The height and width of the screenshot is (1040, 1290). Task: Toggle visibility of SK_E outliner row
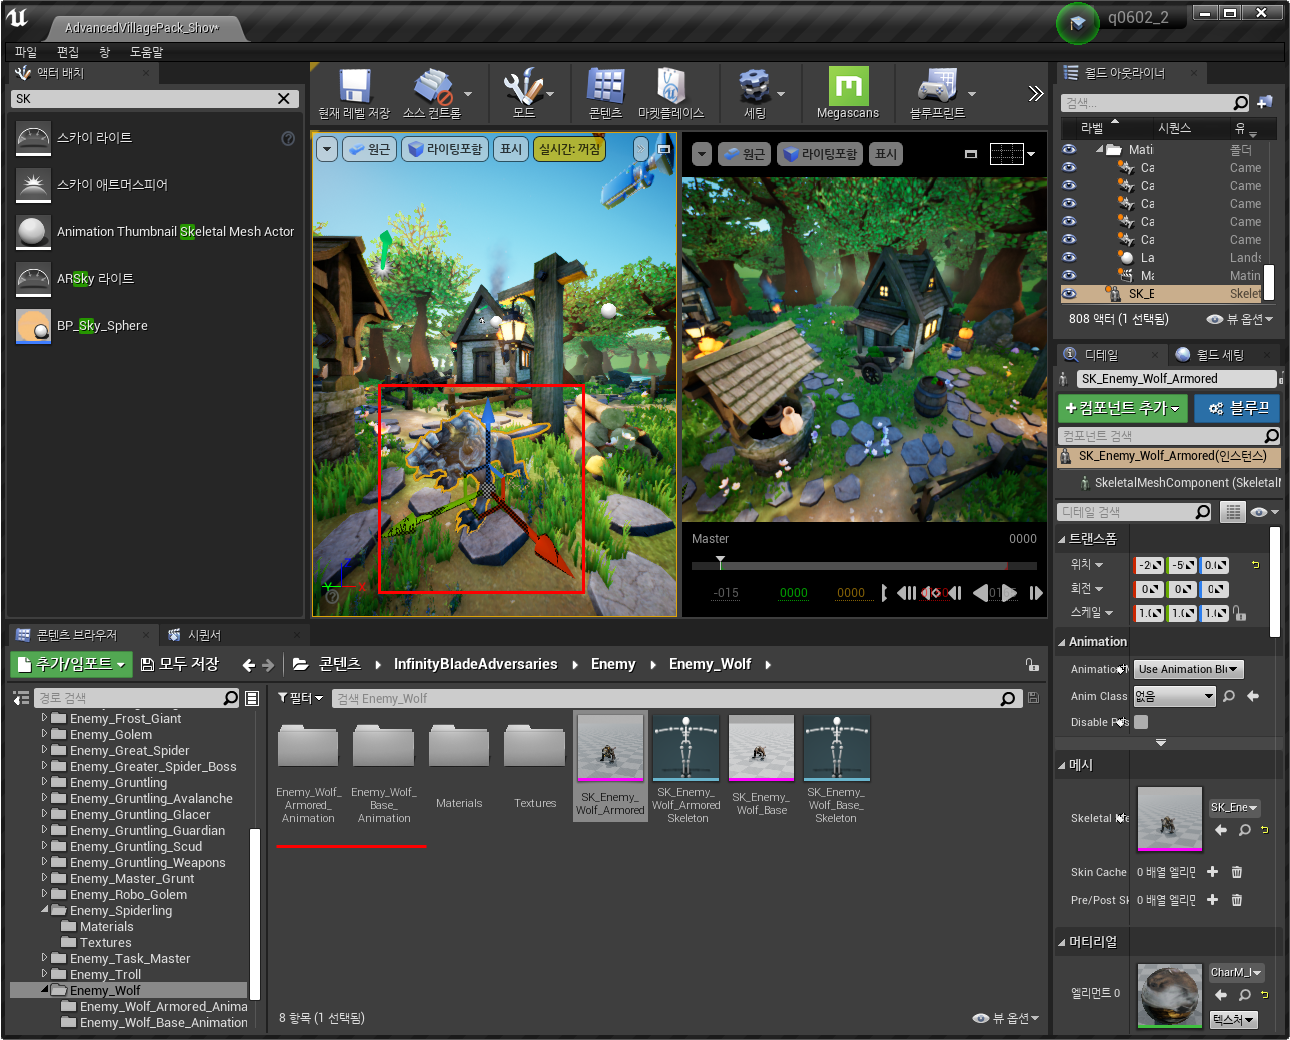(1069, 294)
